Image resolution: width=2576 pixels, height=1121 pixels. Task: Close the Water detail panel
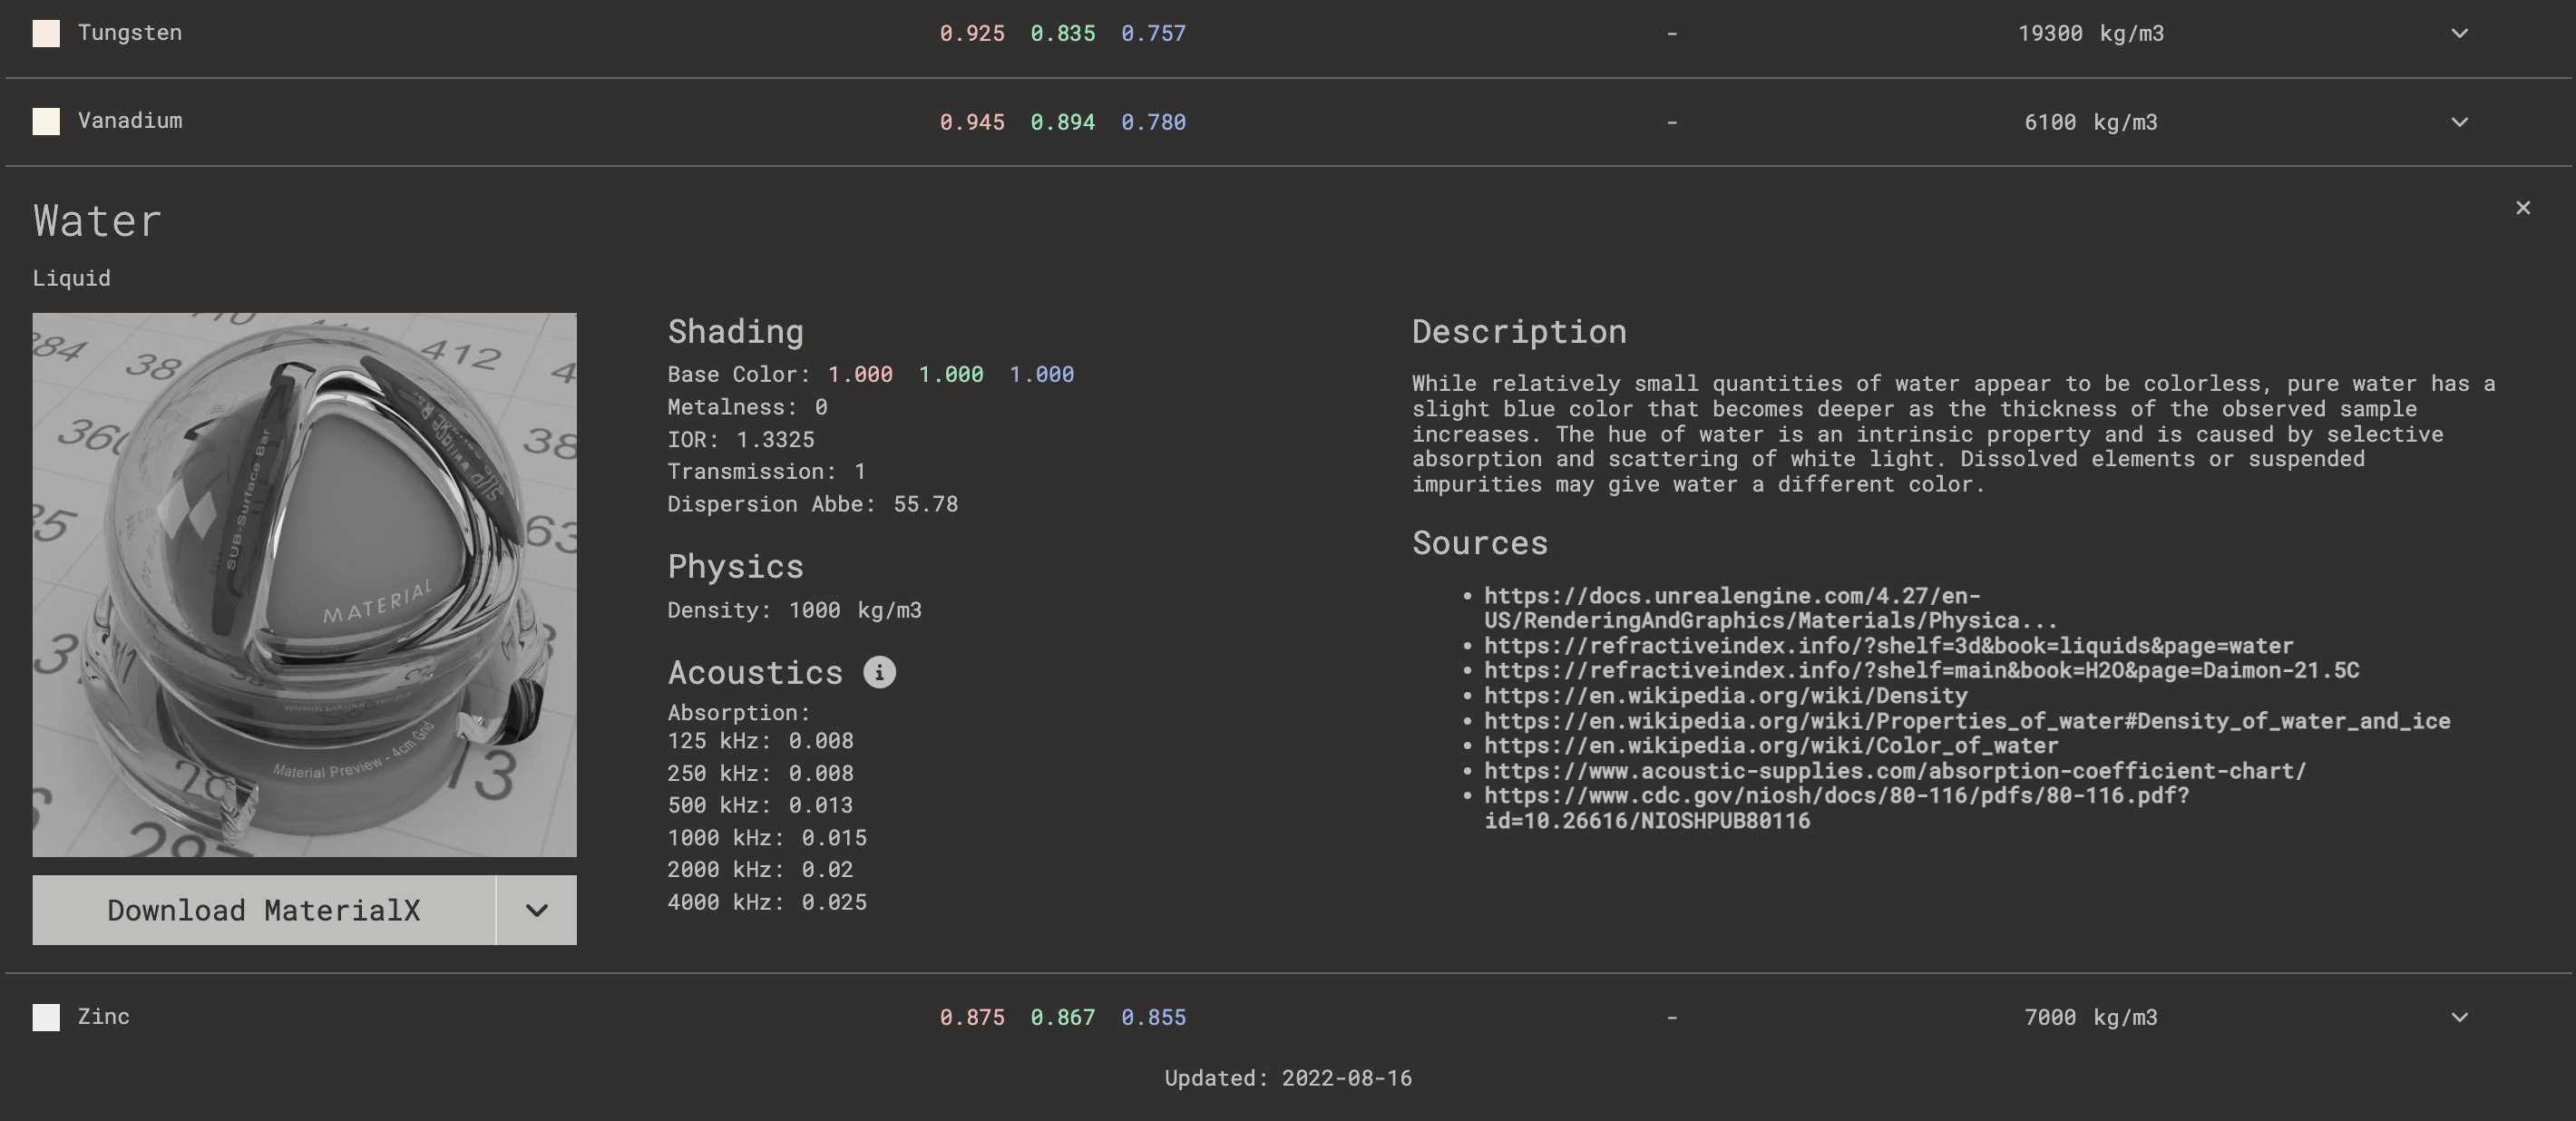2523,208
